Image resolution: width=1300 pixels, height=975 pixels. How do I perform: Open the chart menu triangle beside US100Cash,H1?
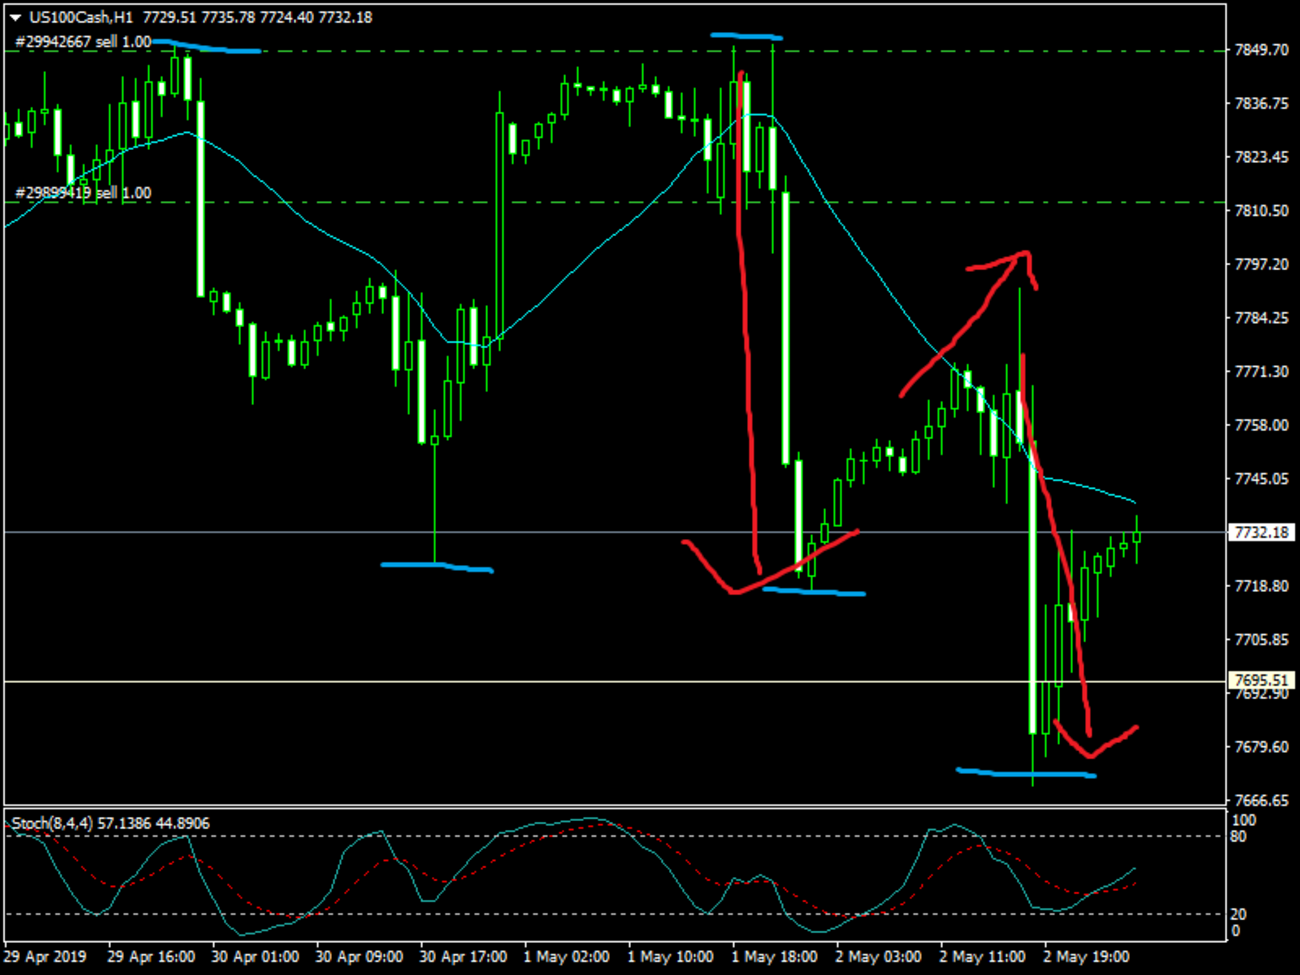click(15, 18)
